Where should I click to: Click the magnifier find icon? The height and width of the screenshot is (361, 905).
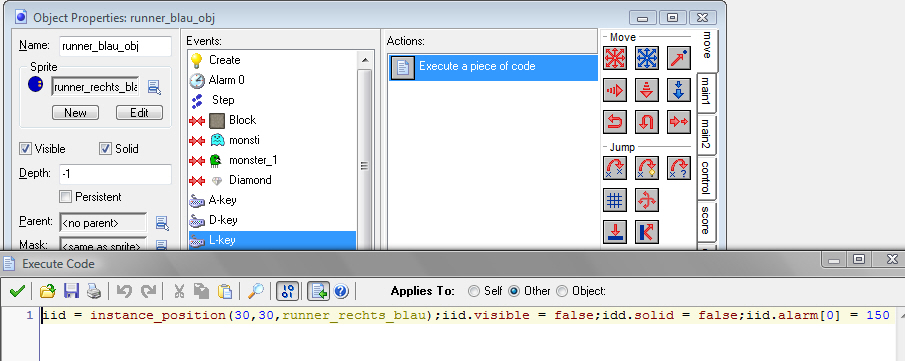255,291
